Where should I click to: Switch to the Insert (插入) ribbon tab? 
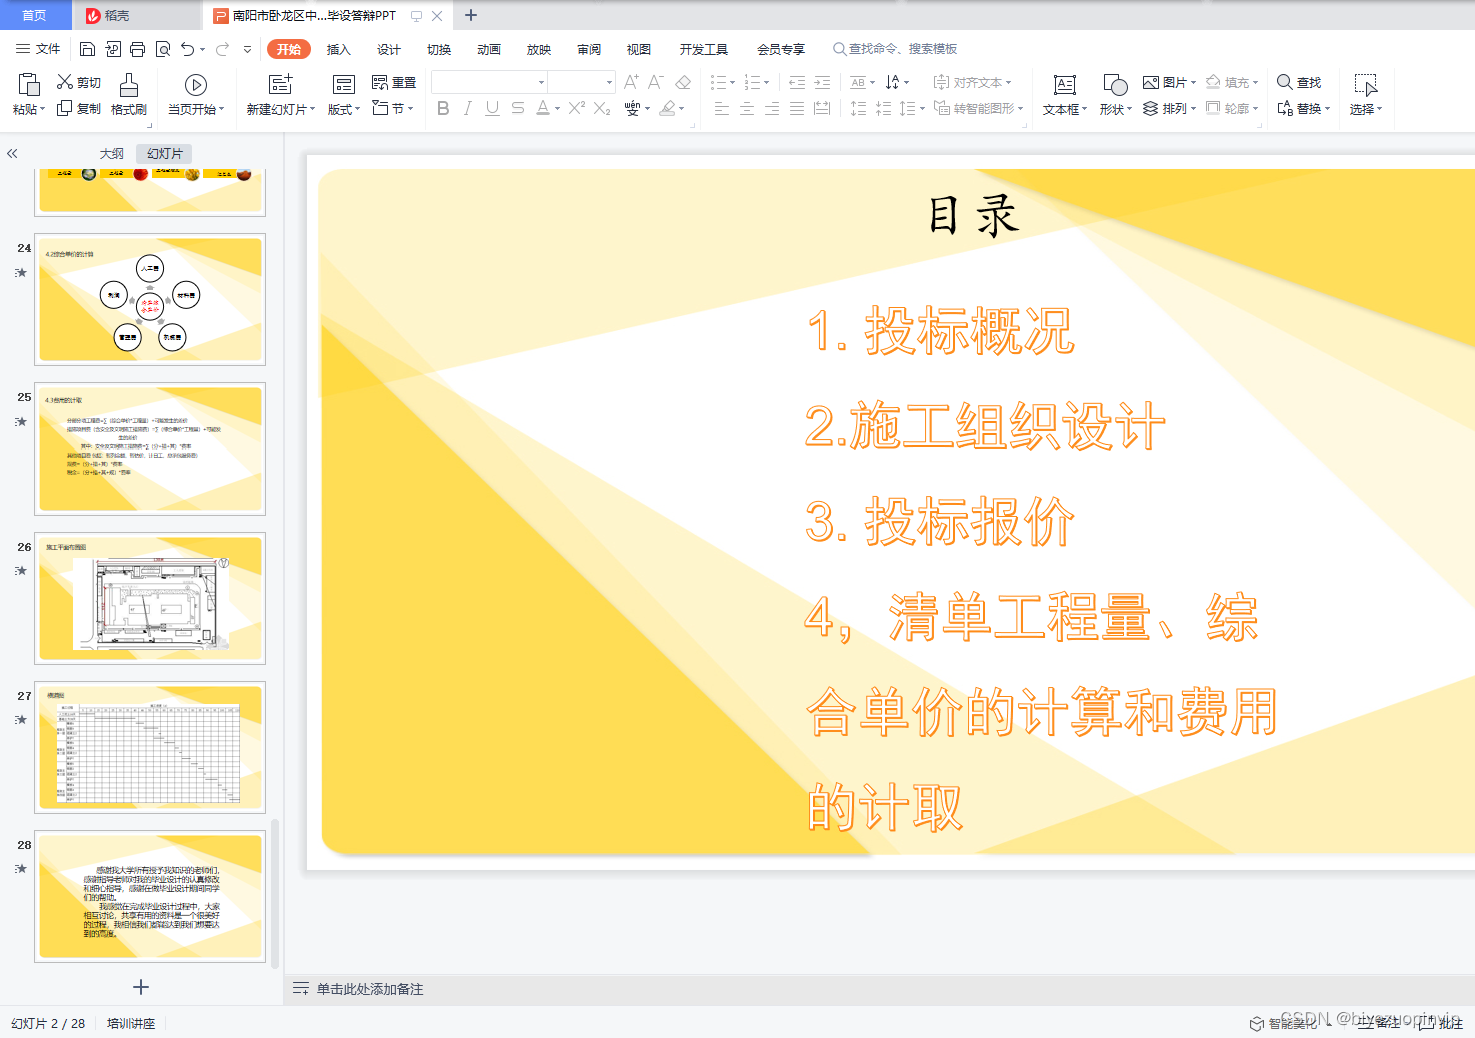pyautogui.click(x=339, y=49)
